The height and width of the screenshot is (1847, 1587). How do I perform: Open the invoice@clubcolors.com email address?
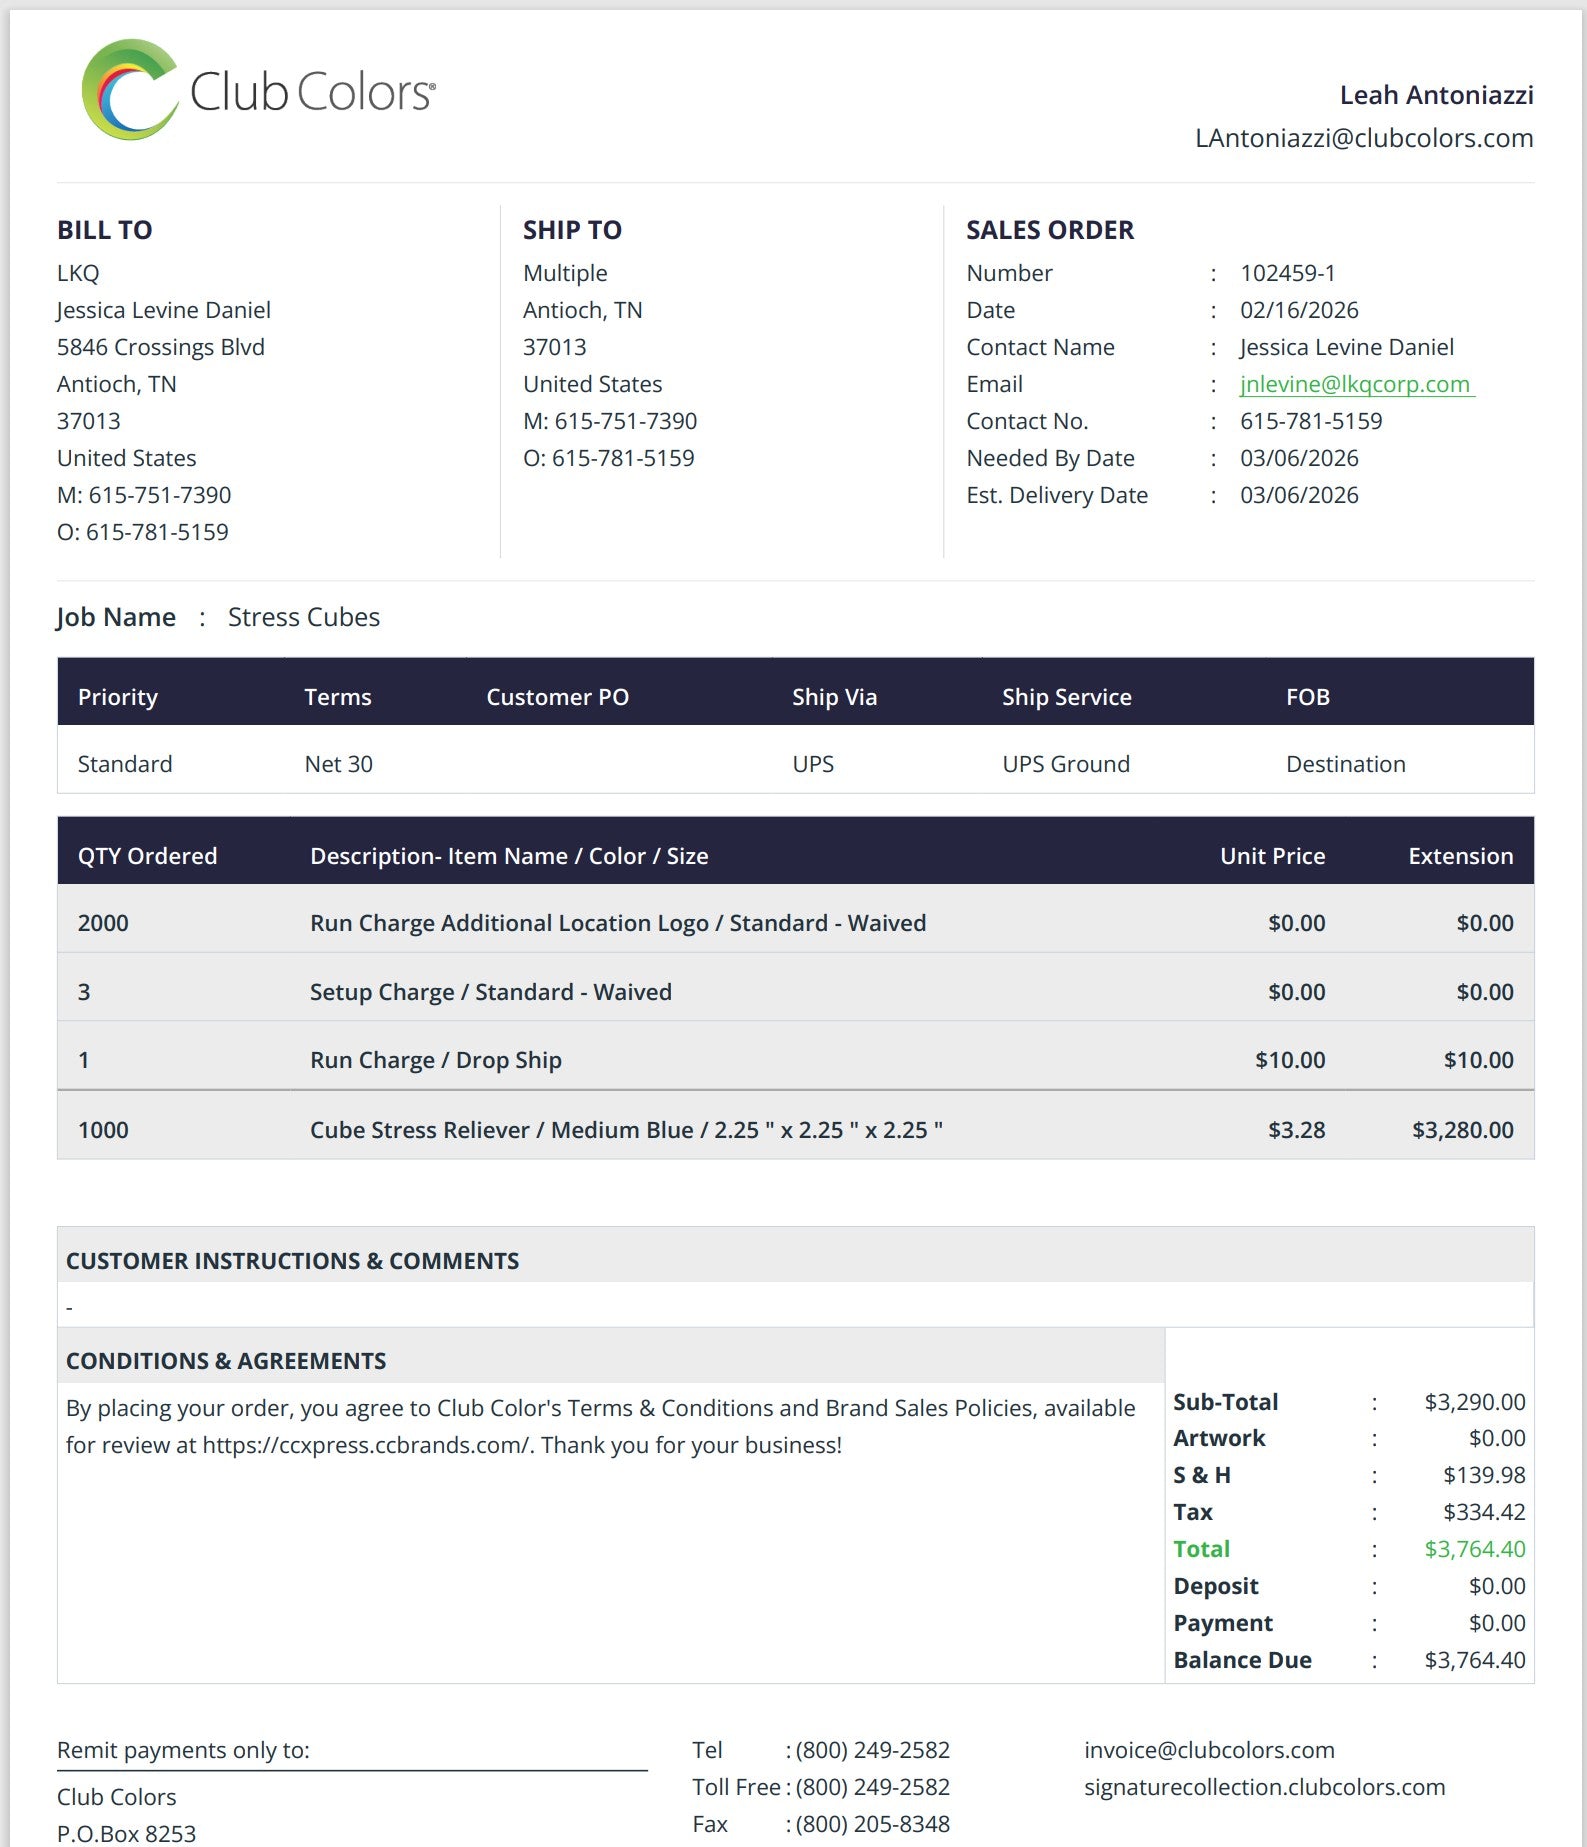click(x=1208, y=1750)
